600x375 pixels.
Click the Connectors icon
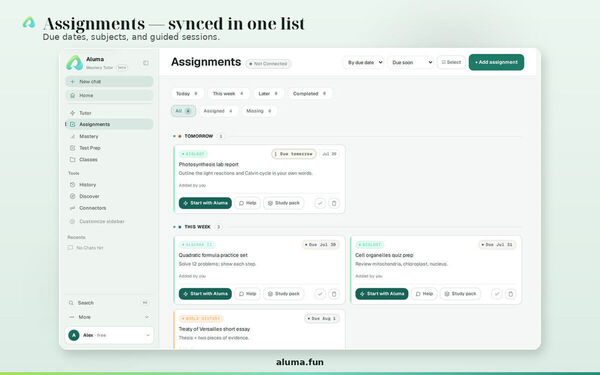pyautogui.click(x=72, y=208)
